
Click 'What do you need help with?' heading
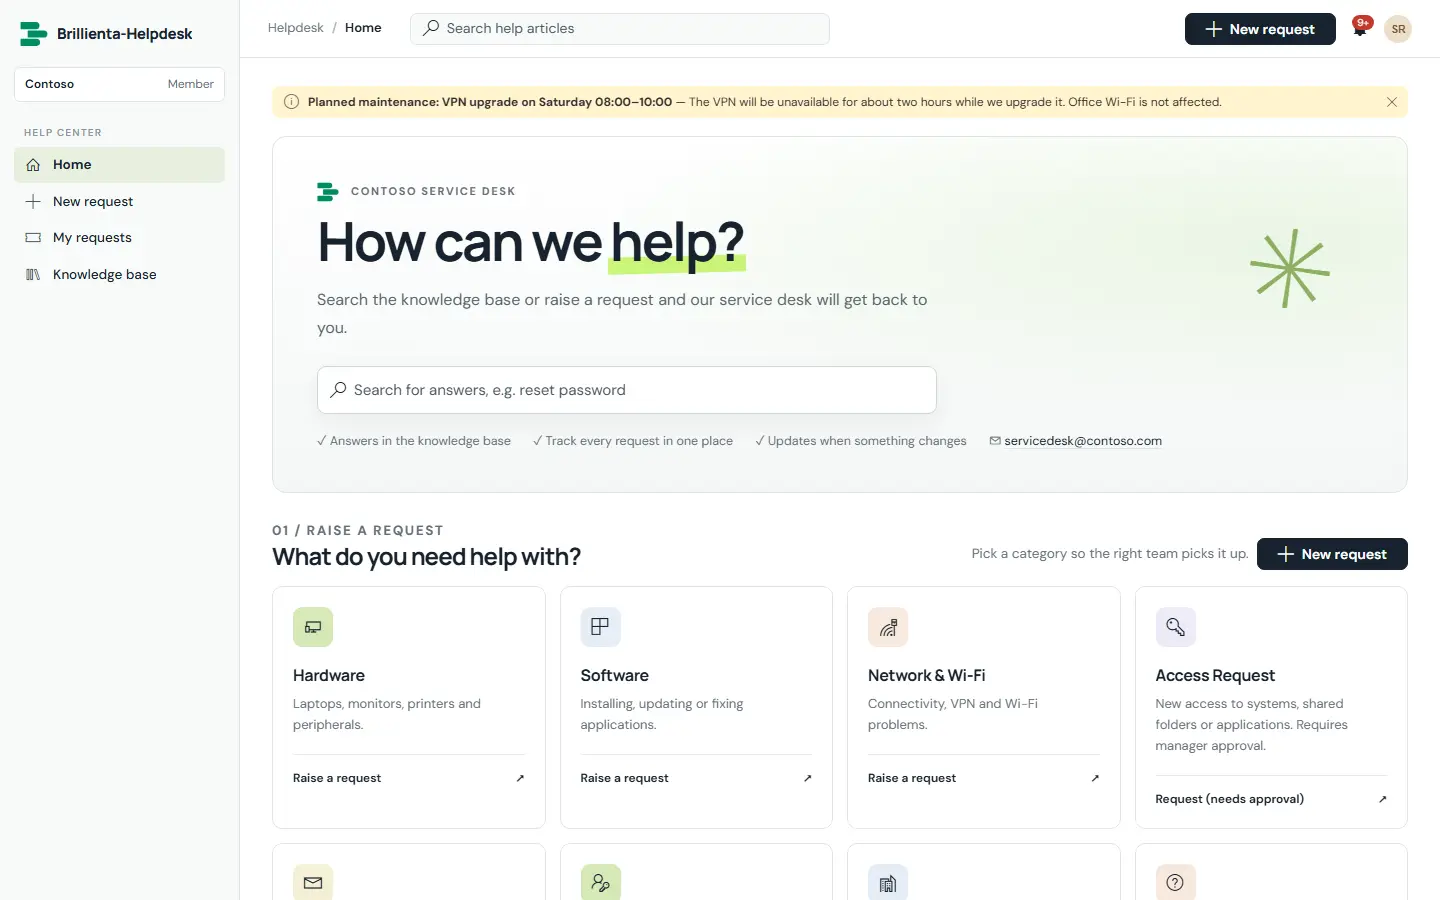426,557
